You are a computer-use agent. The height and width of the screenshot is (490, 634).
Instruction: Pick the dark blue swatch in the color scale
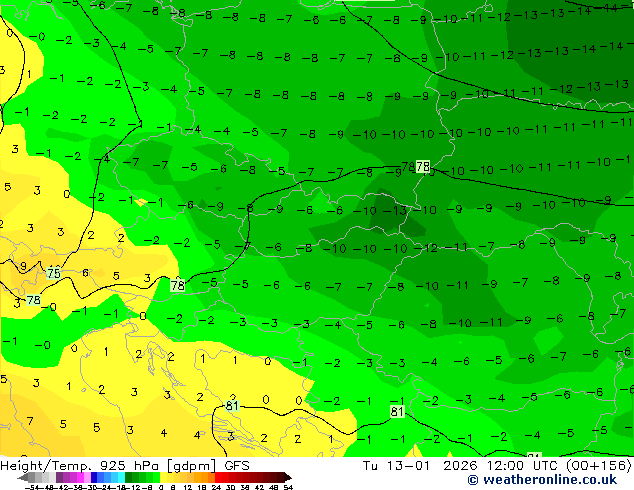point(94,477)
